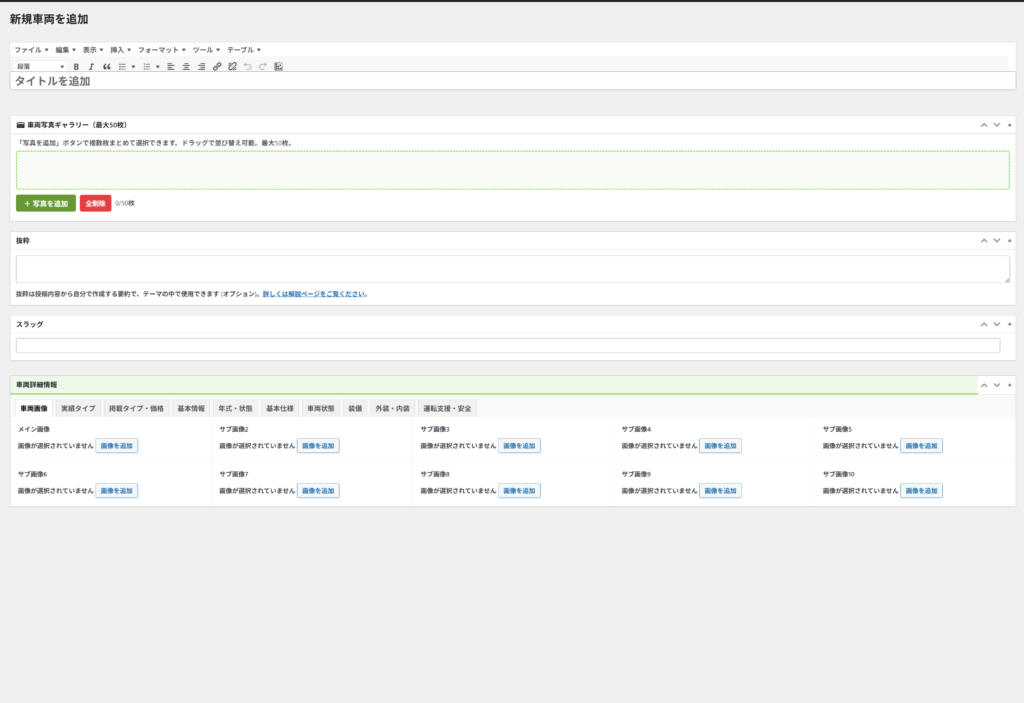Remove link using the unlink icon
This screenshot has height=703, width=1024.
coord(232,67)
